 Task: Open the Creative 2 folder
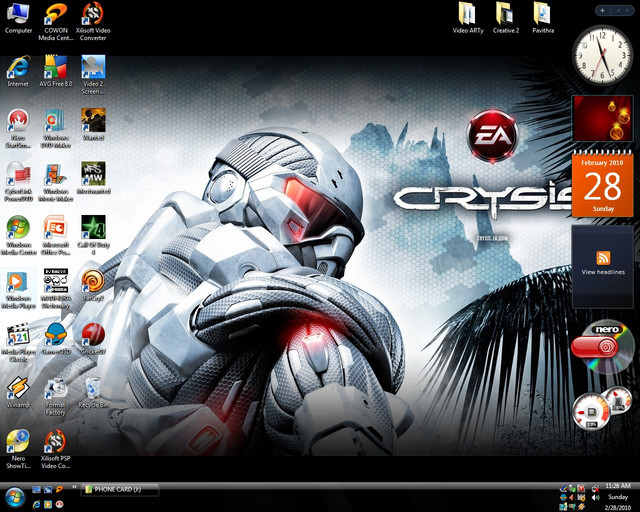[505, 18]
